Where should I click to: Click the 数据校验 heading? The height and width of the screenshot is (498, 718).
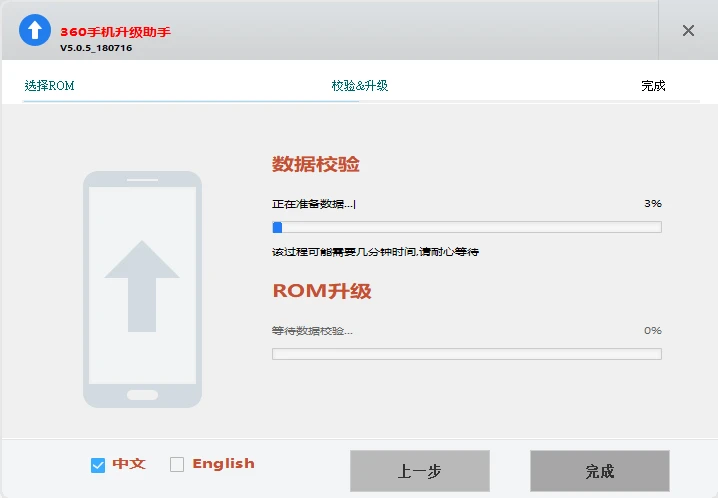pyautogui.click(x=316, y=164)
